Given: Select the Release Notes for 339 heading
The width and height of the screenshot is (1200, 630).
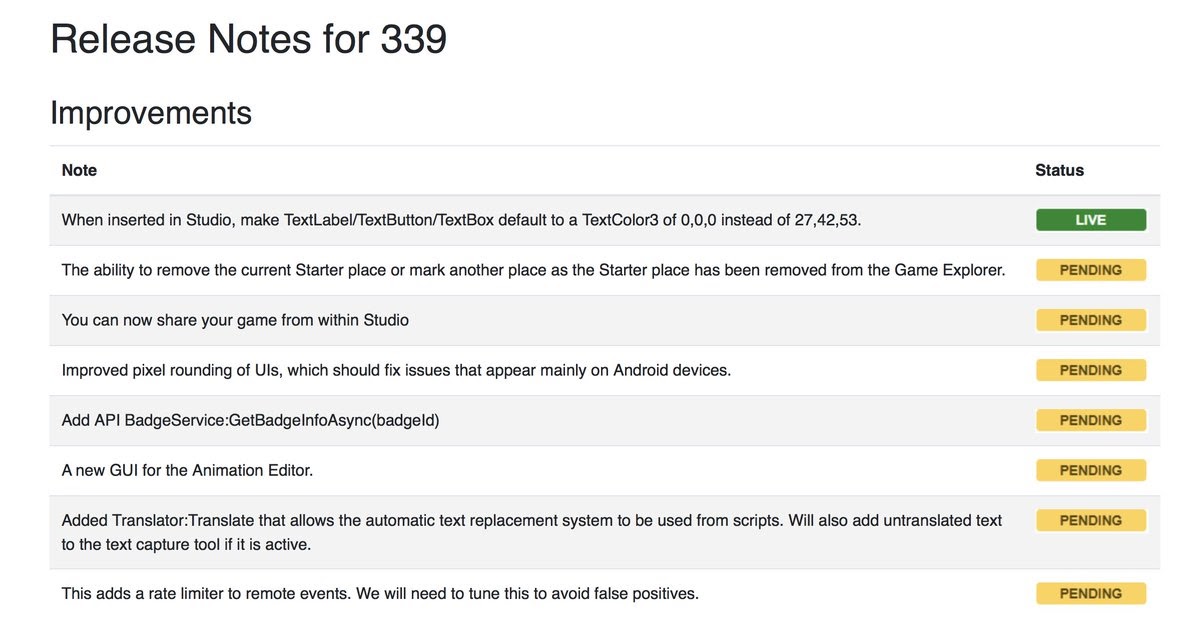Looking at the screenshot, I should [248, 39].
